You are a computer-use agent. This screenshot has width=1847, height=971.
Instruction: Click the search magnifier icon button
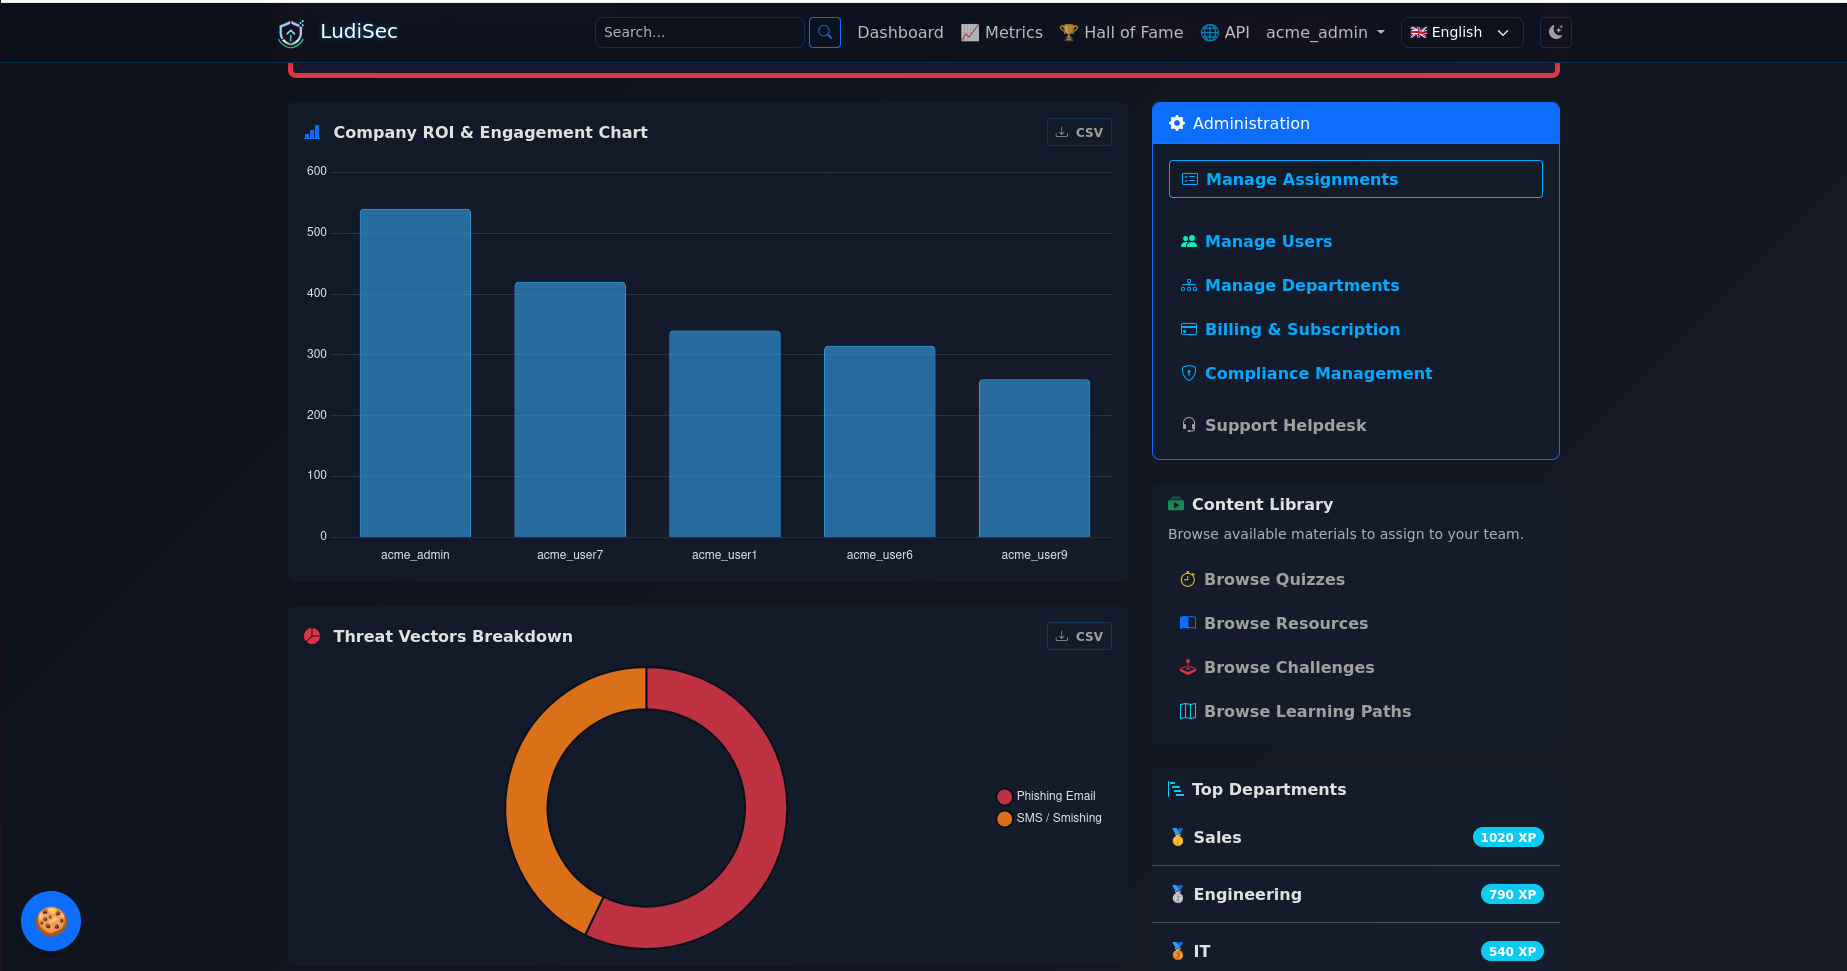(x=824, y=32)
